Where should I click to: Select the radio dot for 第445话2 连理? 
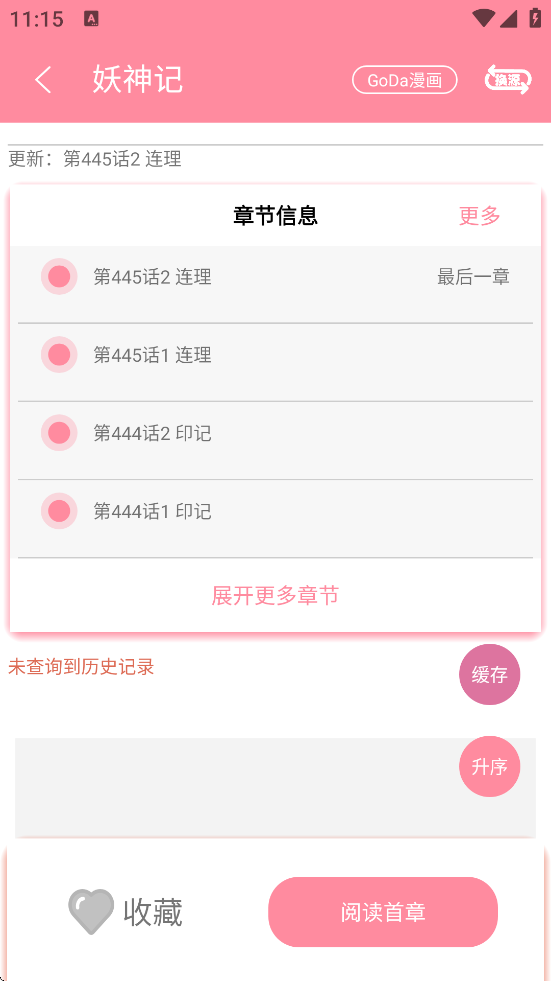pyautogui.click(x=59, y=277)
